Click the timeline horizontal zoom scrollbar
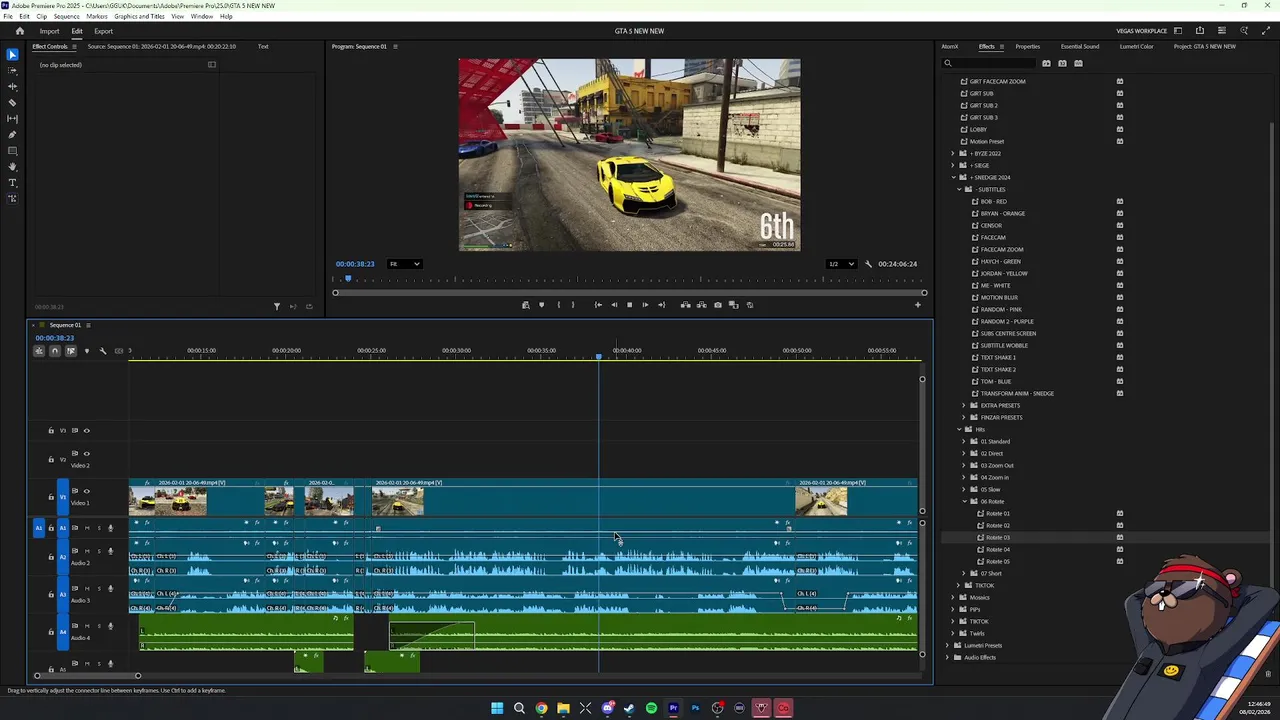The image size is (1280, 720). click(87, 675)
